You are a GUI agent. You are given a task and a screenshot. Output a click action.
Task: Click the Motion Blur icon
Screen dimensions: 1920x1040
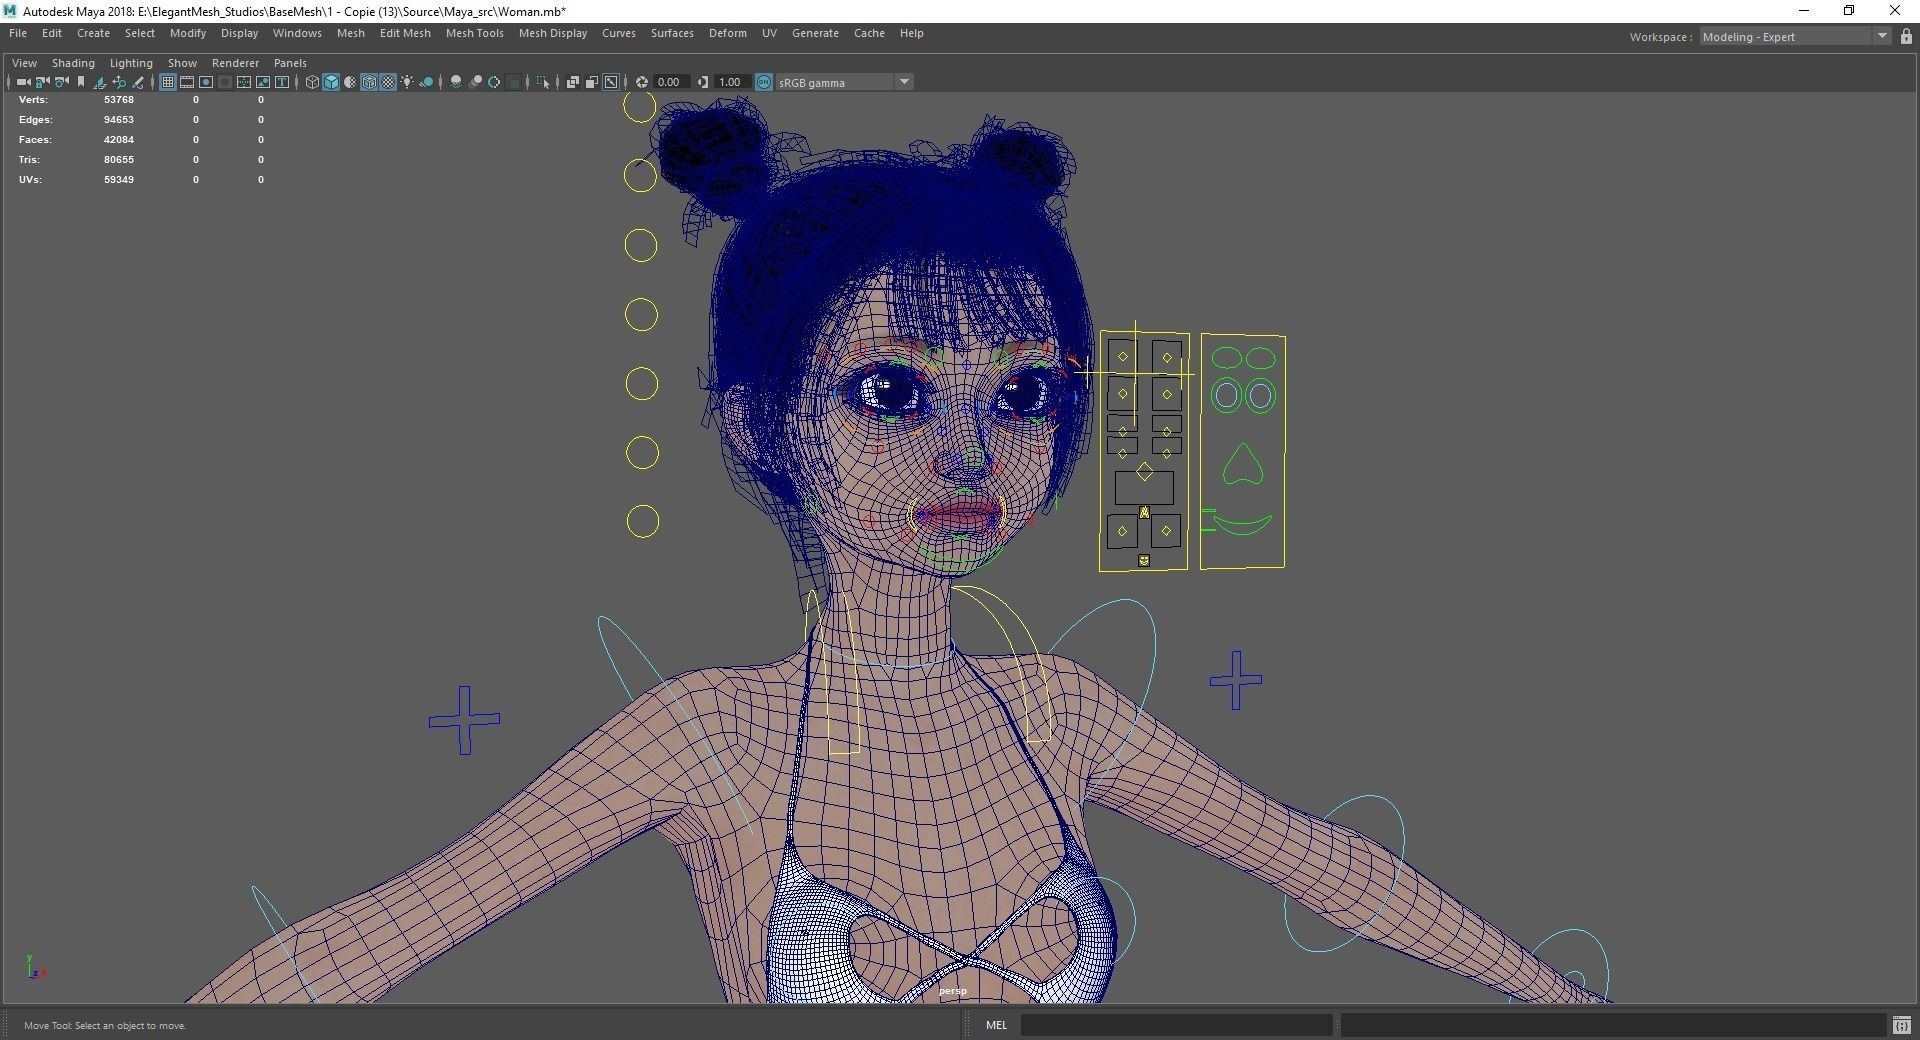[x=475, y=82]
